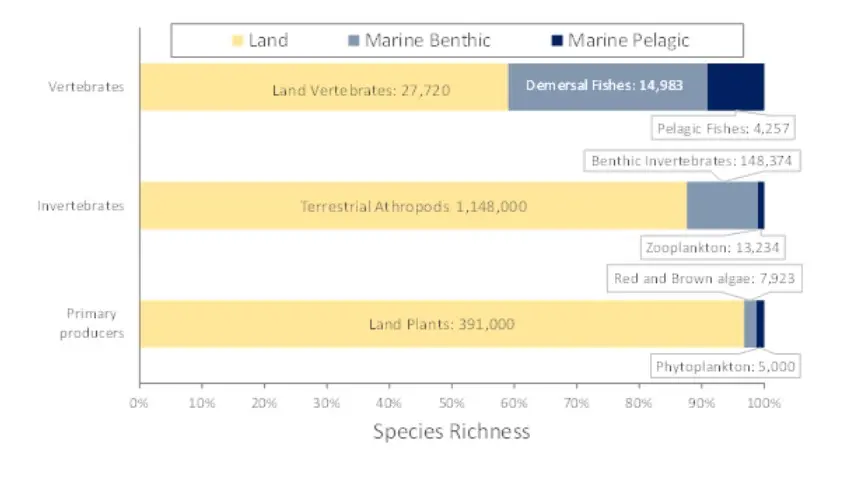Image resolution: width=862 pixels, height=479 pixels.
Task: Select the Demersal Fishes bar segment
Action: coord(607,86)
